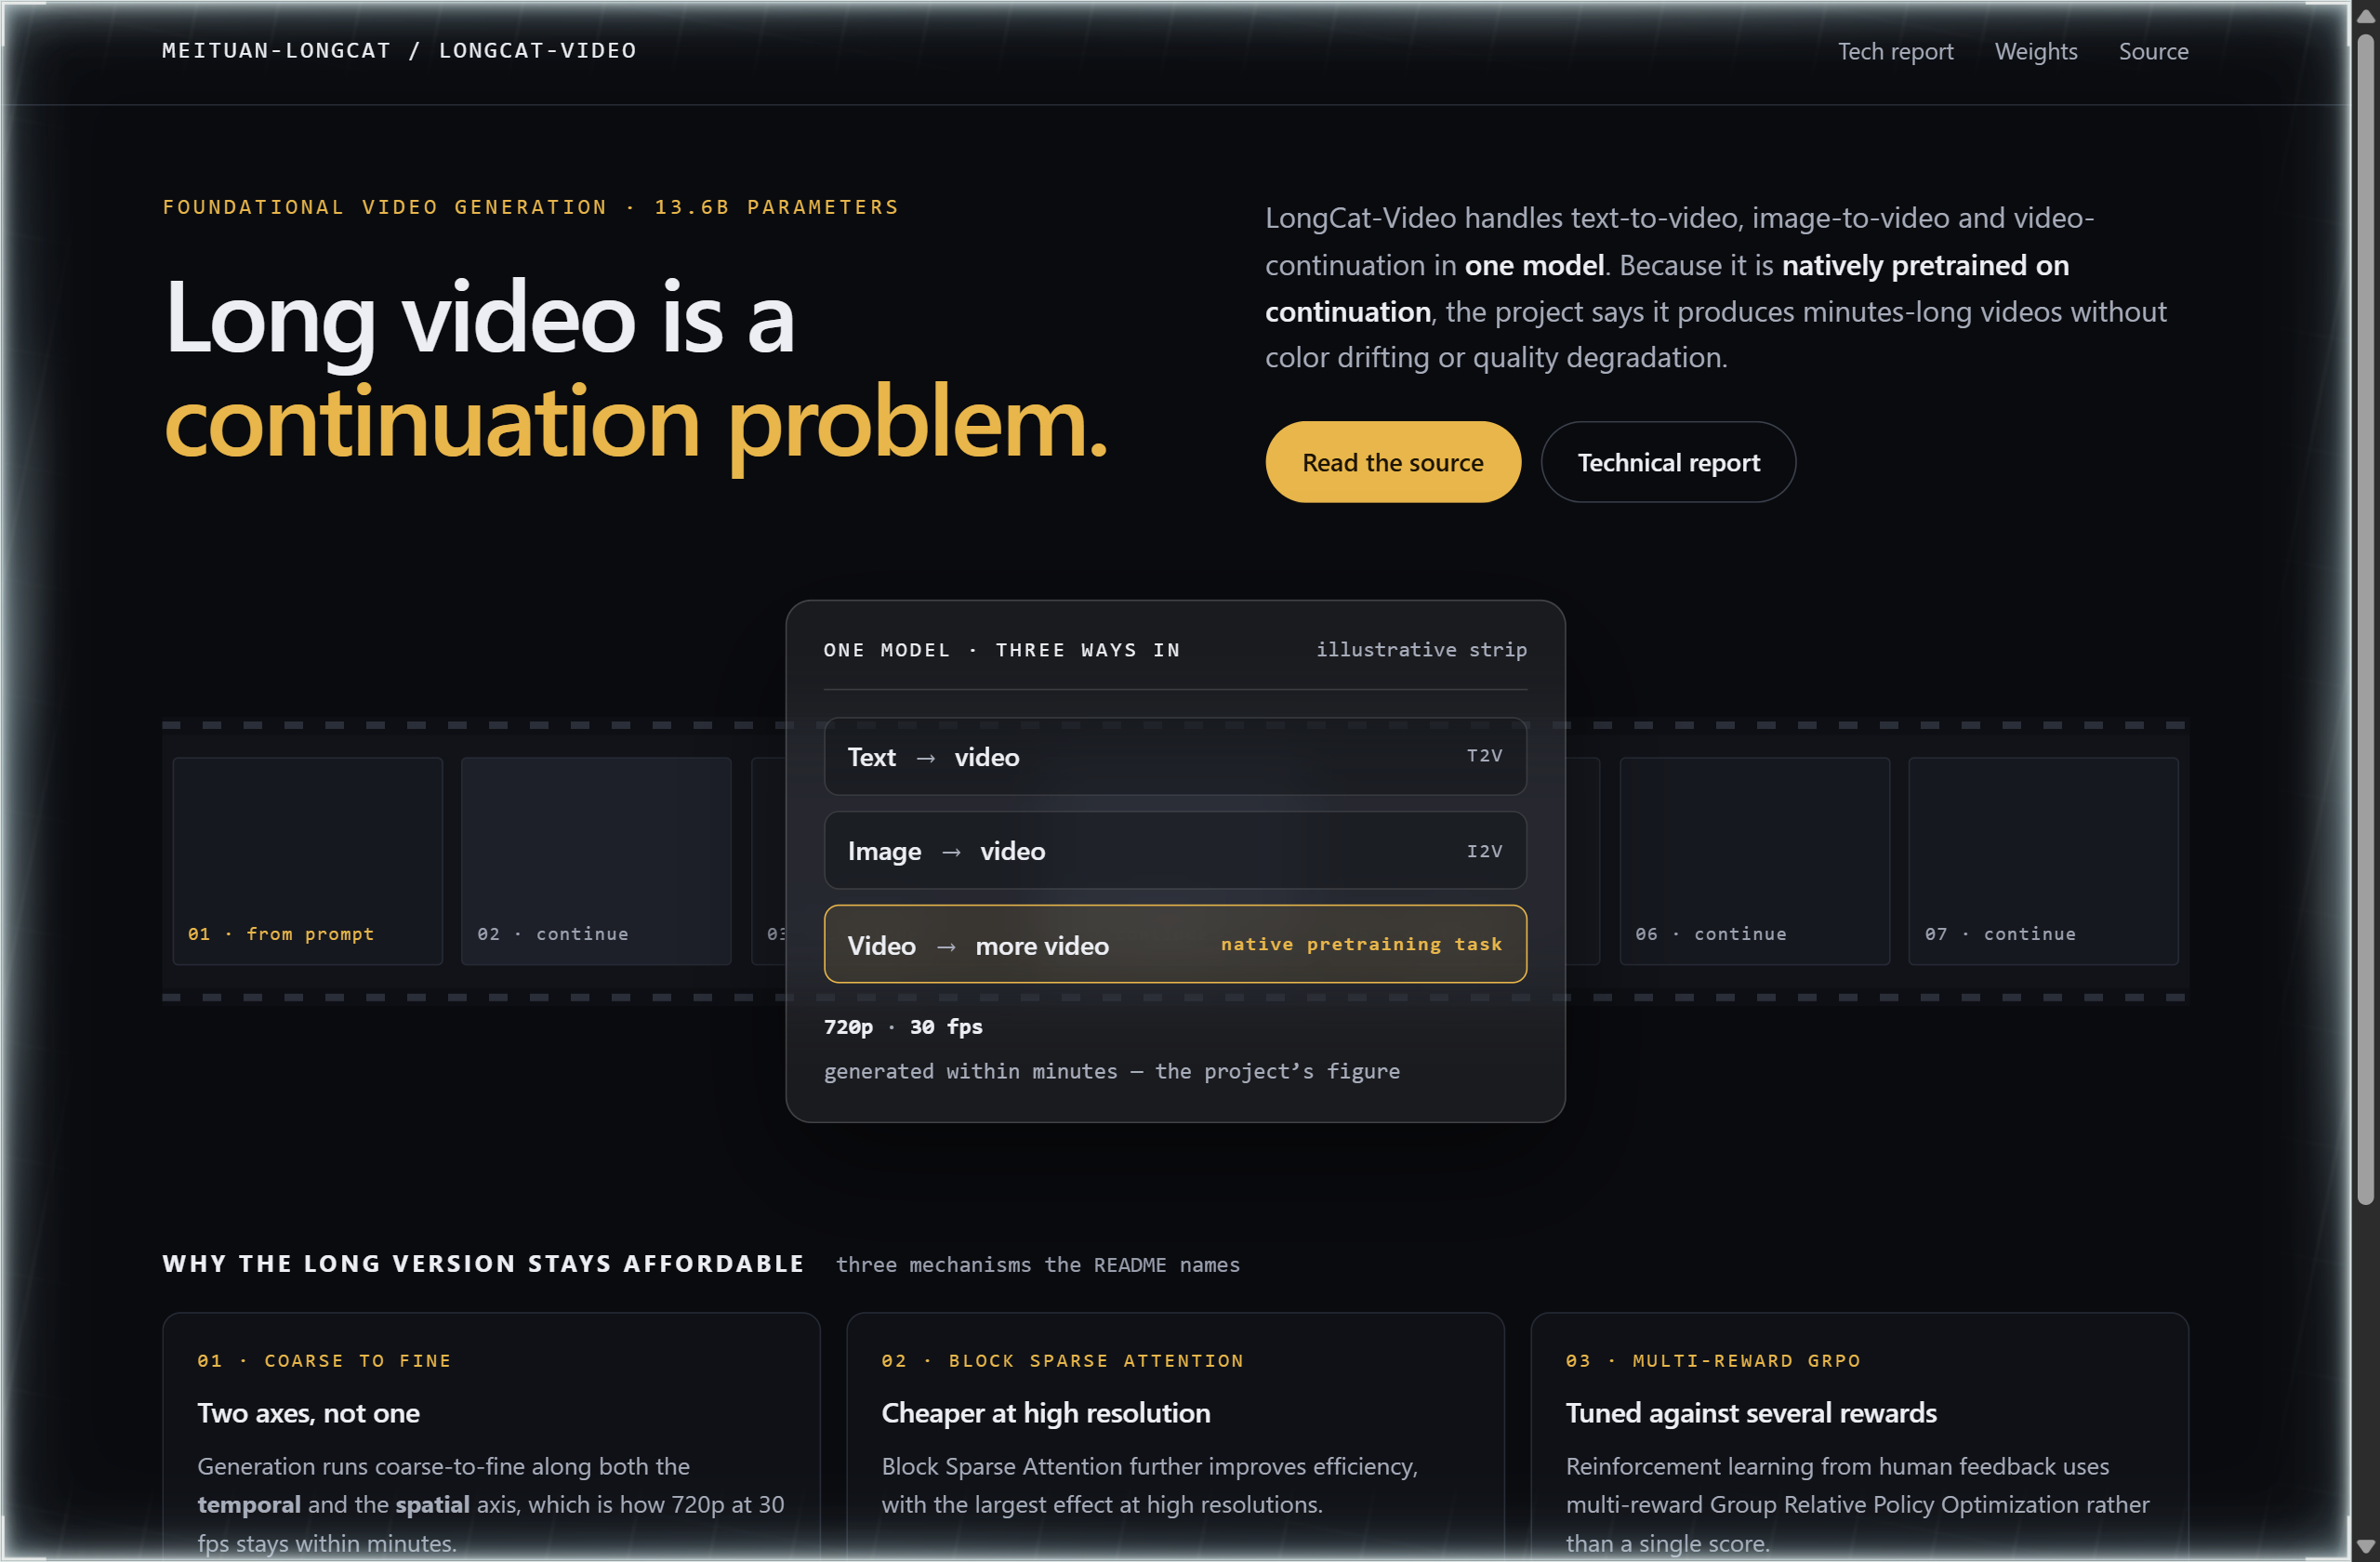2380x1562 pixels.
Task: Open the Tech report nav link
Action: [x=1895, y=51]
